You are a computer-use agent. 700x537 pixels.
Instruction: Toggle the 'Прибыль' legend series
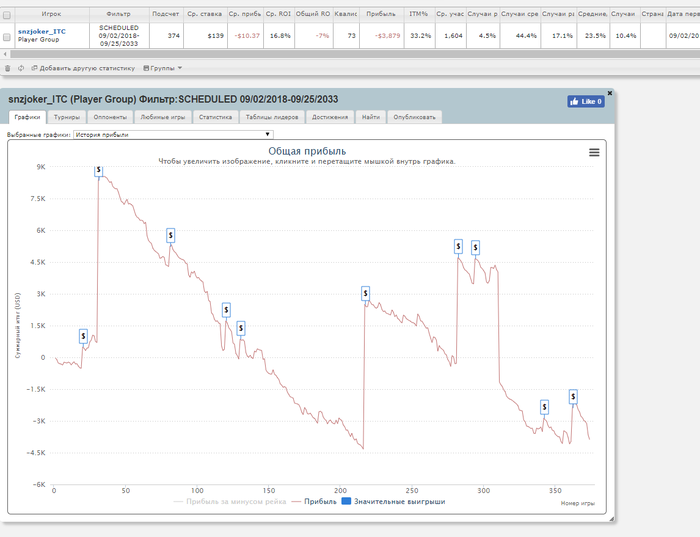pos(314,501)
